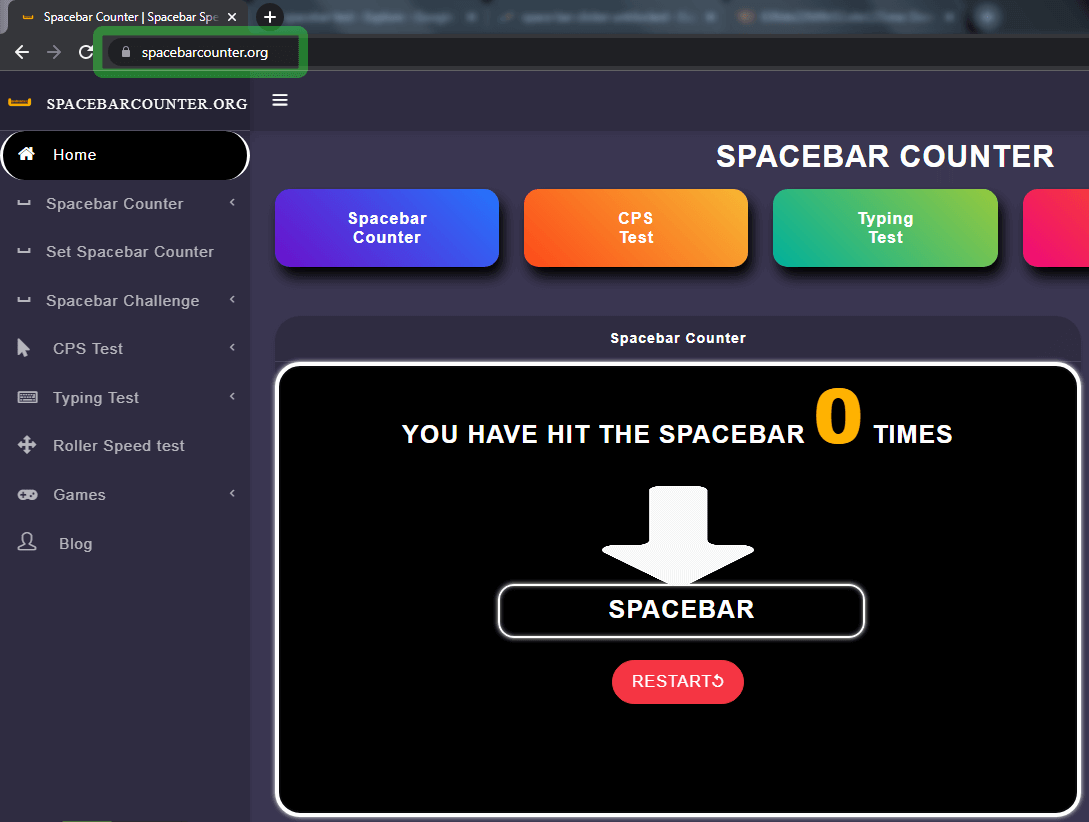
Task: Expand the Spacebar Counter sidebar submenu
Action: (x=232, y=203)
